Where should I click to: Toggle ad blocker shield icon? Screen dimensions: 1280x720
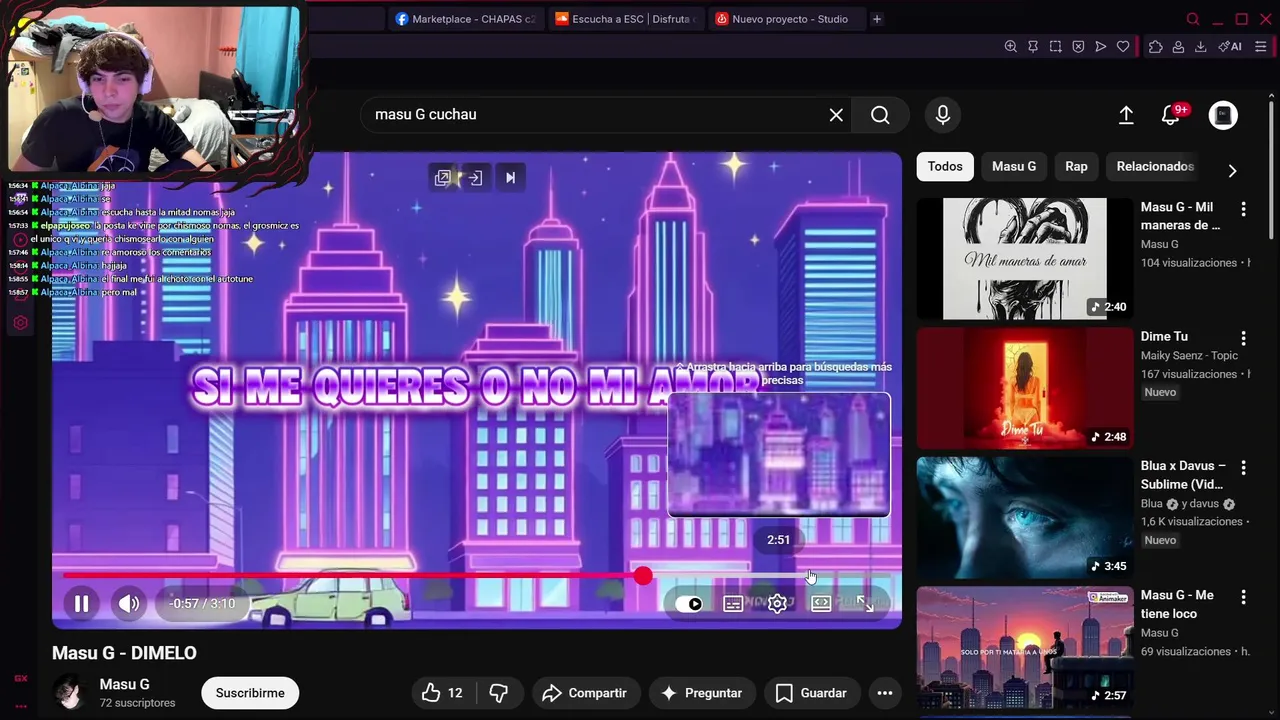1078,47
